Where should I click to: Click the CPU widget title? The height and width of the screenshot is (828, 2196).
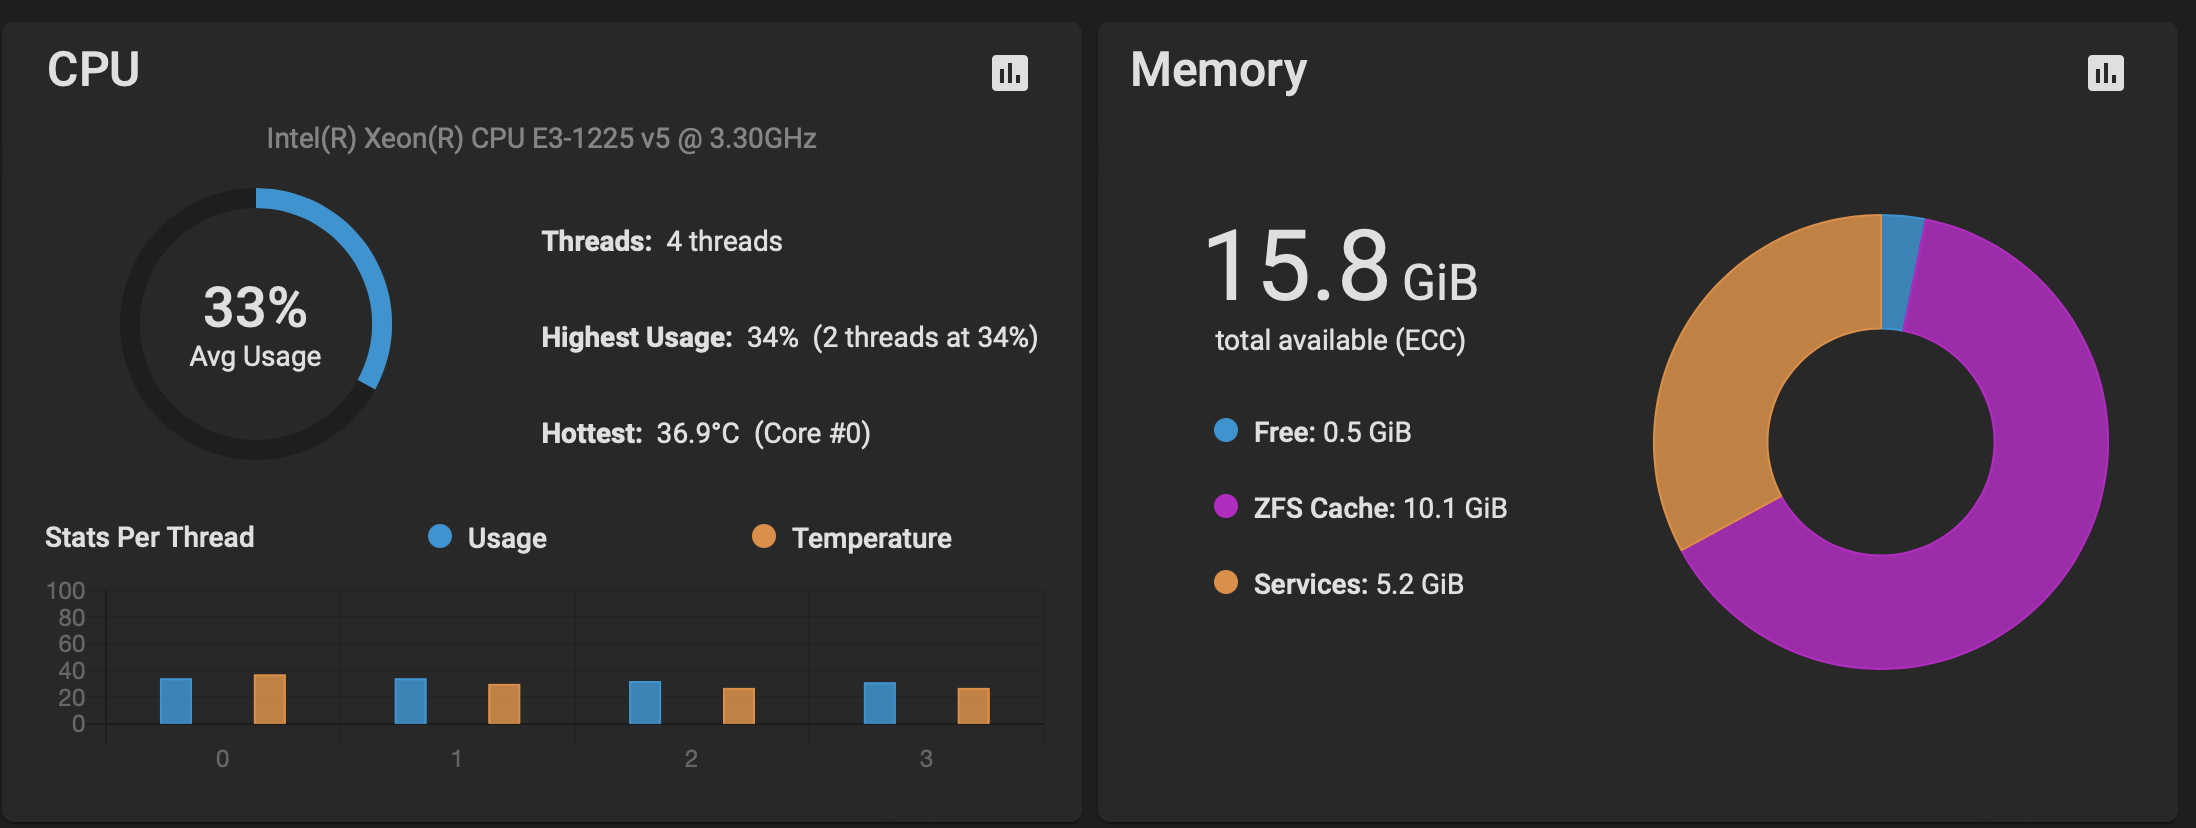[x=94, y=70]
